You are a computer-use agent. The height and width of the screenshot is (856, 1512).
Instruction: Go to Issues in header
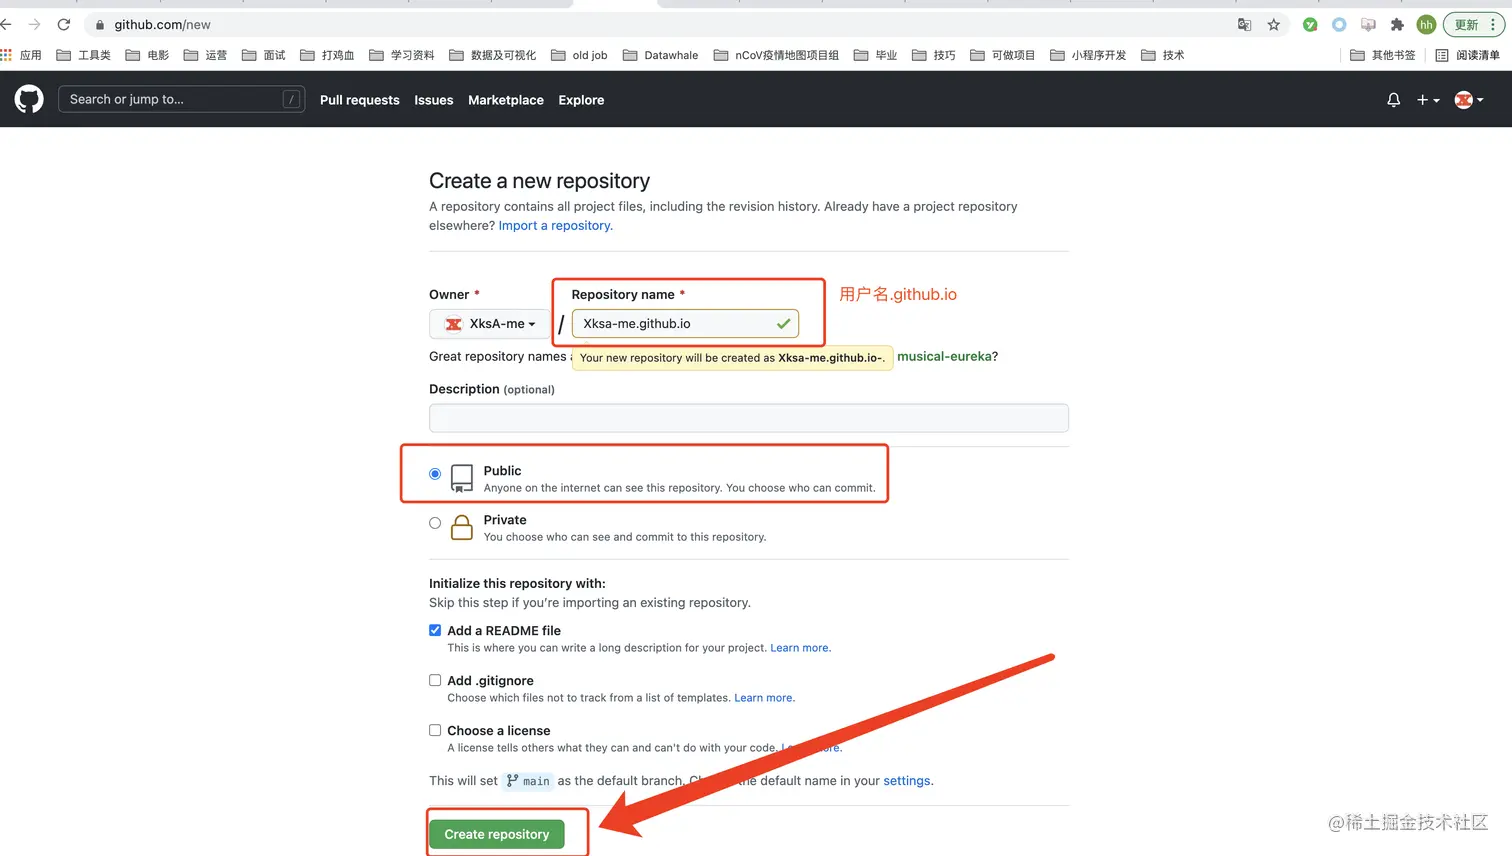tap(434, 100)
